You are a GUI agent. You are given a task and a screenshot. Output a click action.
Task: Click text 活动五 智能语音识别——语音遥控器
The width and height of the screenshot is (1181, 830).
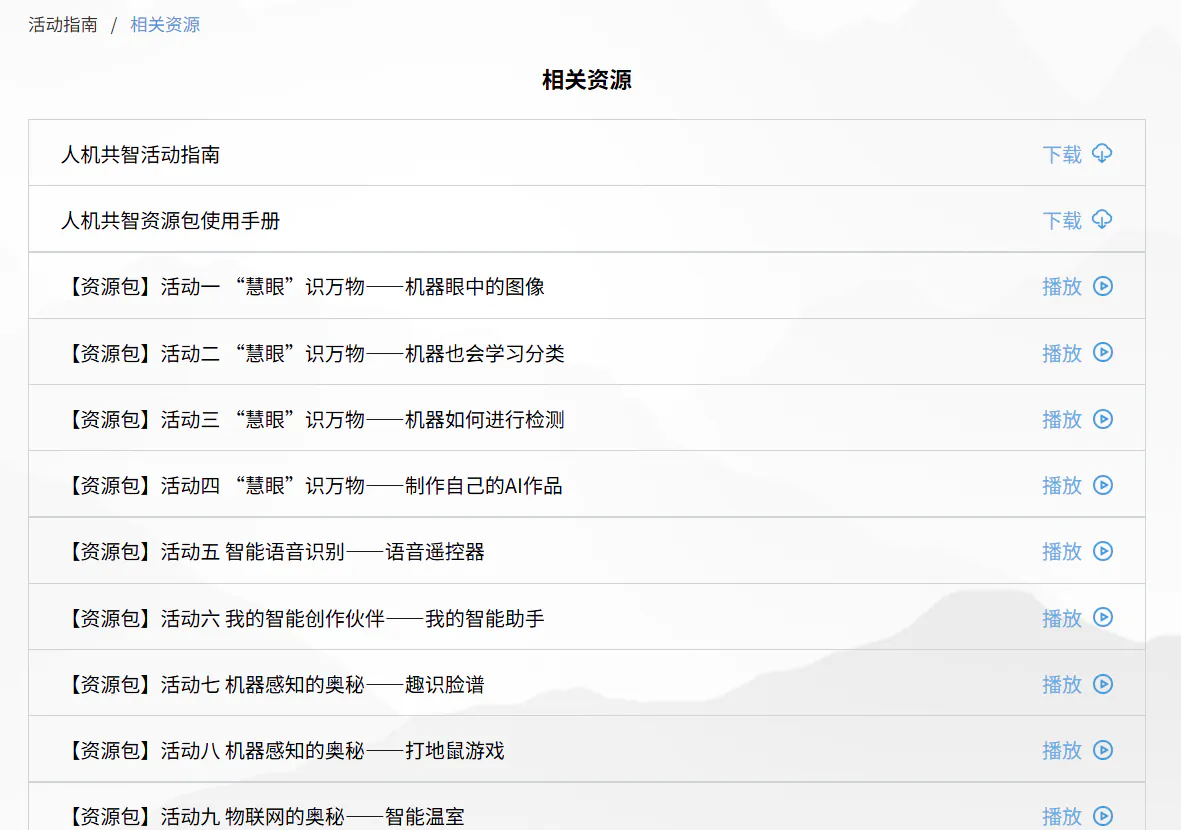(322, 552)
